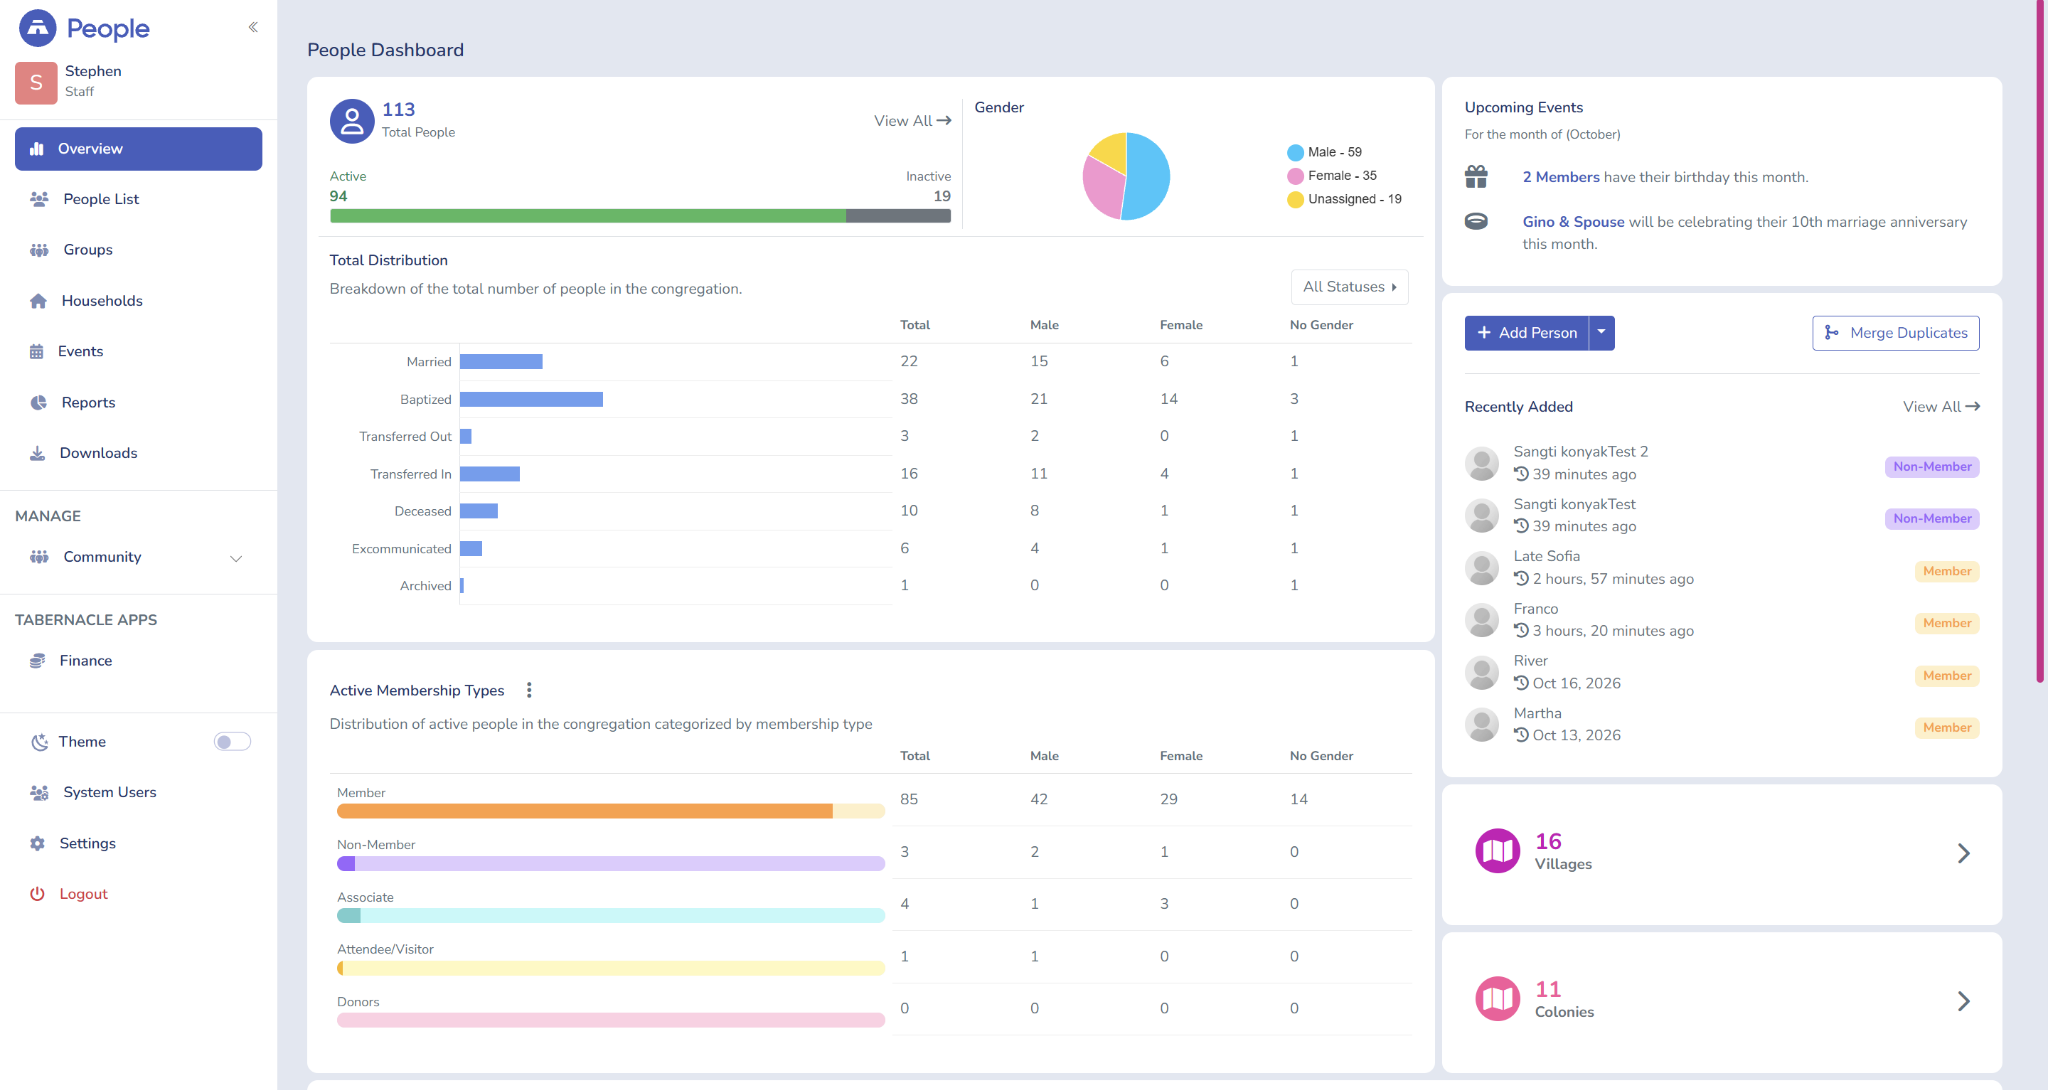
Task: Click the Households house icon
Action: (38, 301)
